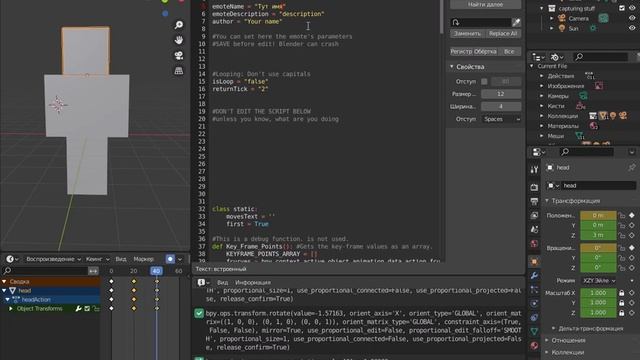Expand the Дельта трансформация panel
This screenshot has height=360, width=640.
(x=553, y=328)
